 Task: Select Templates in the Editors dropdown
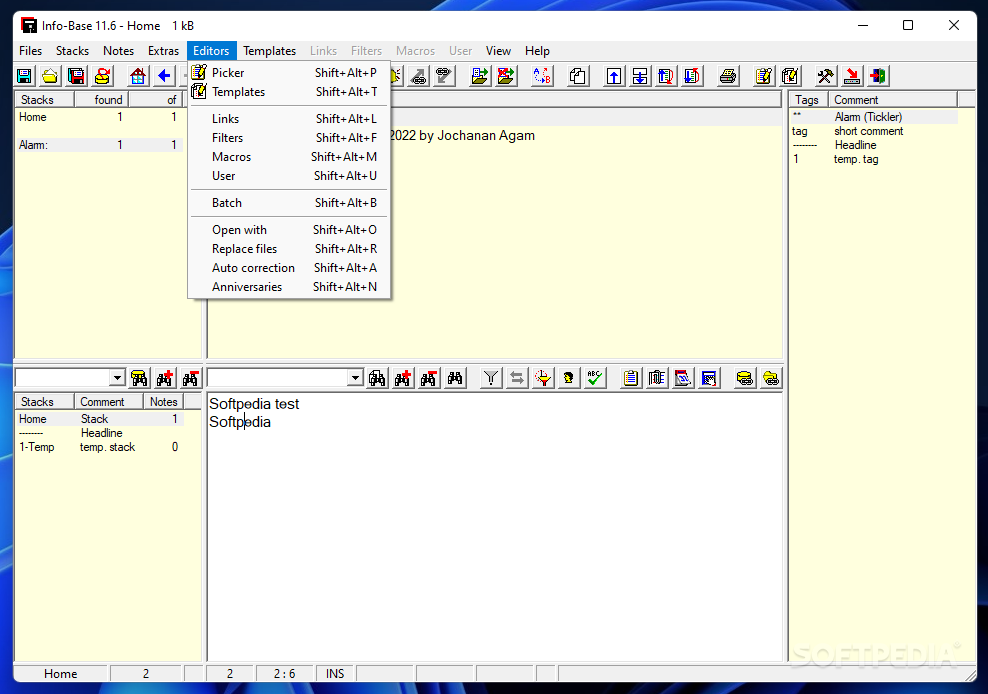pyautogui.click(x=289, y=91)
